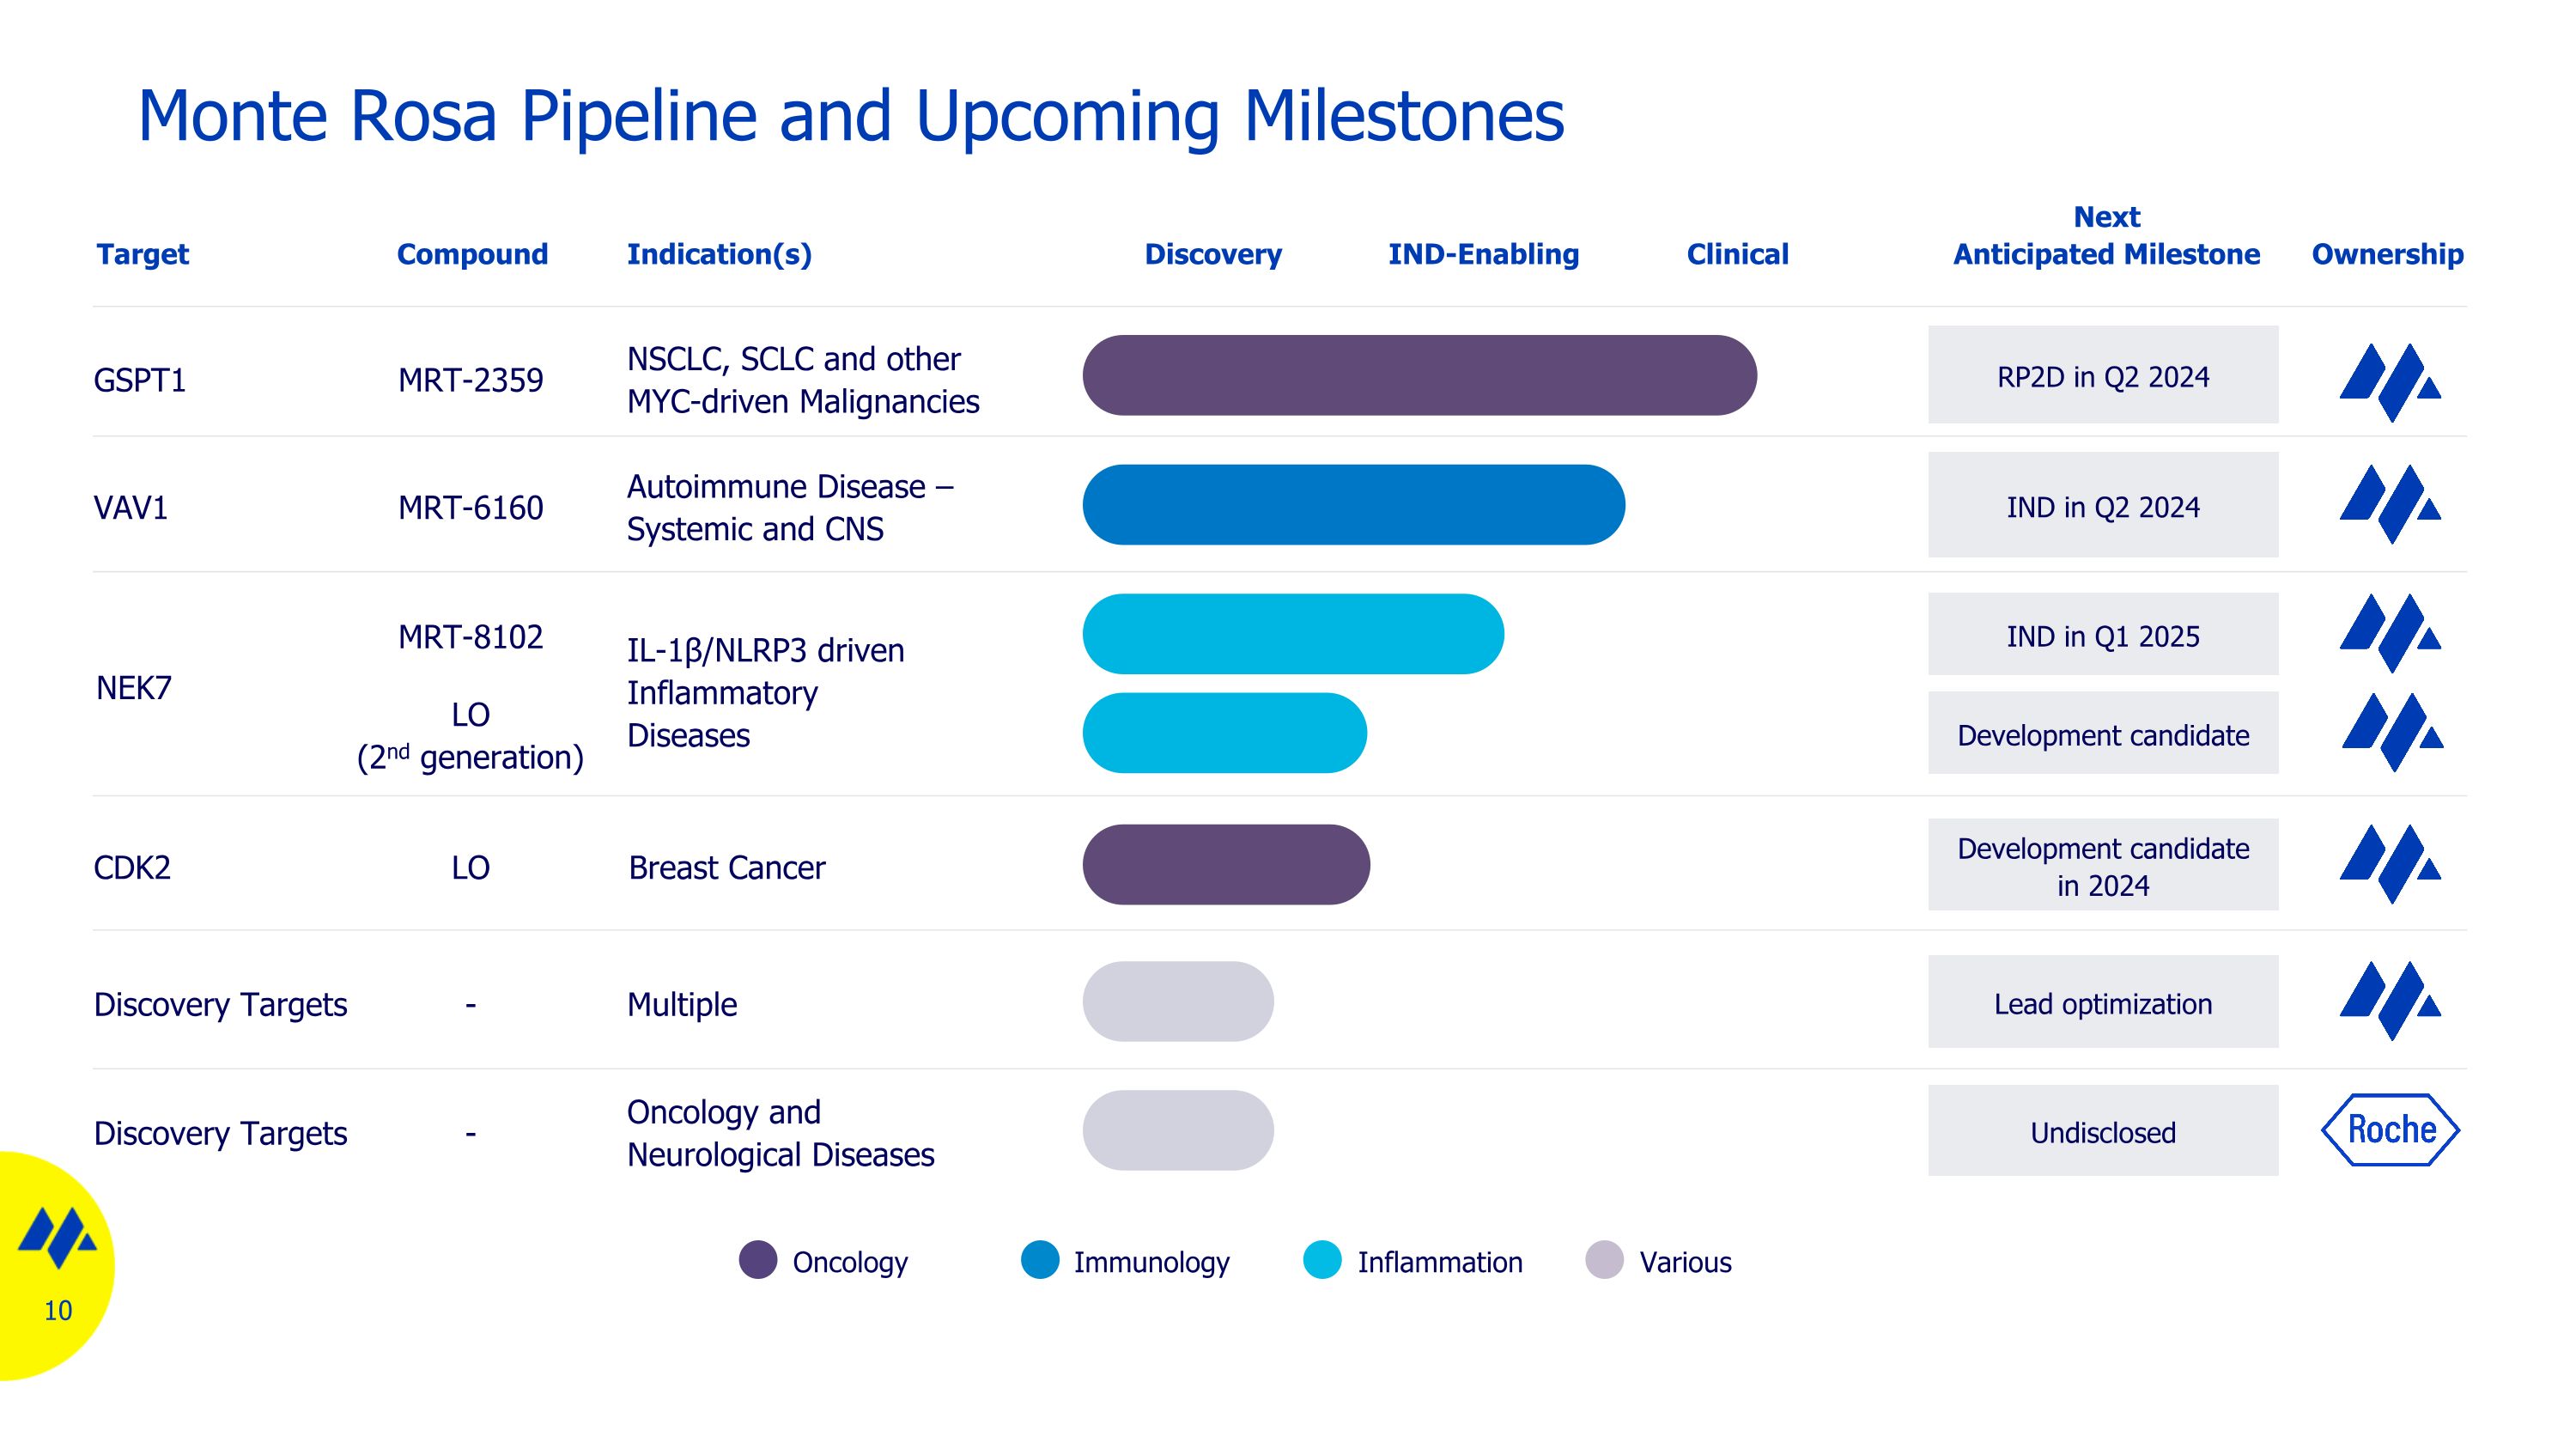Click the Immunology blue legend dot
The image size is (2576, 1449).
coord(1039,1260)
